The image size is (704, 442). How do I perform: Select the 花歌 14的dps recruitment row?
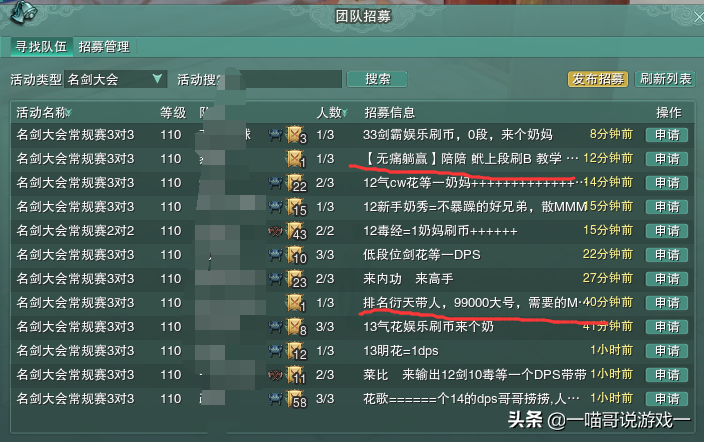[352, 399]
